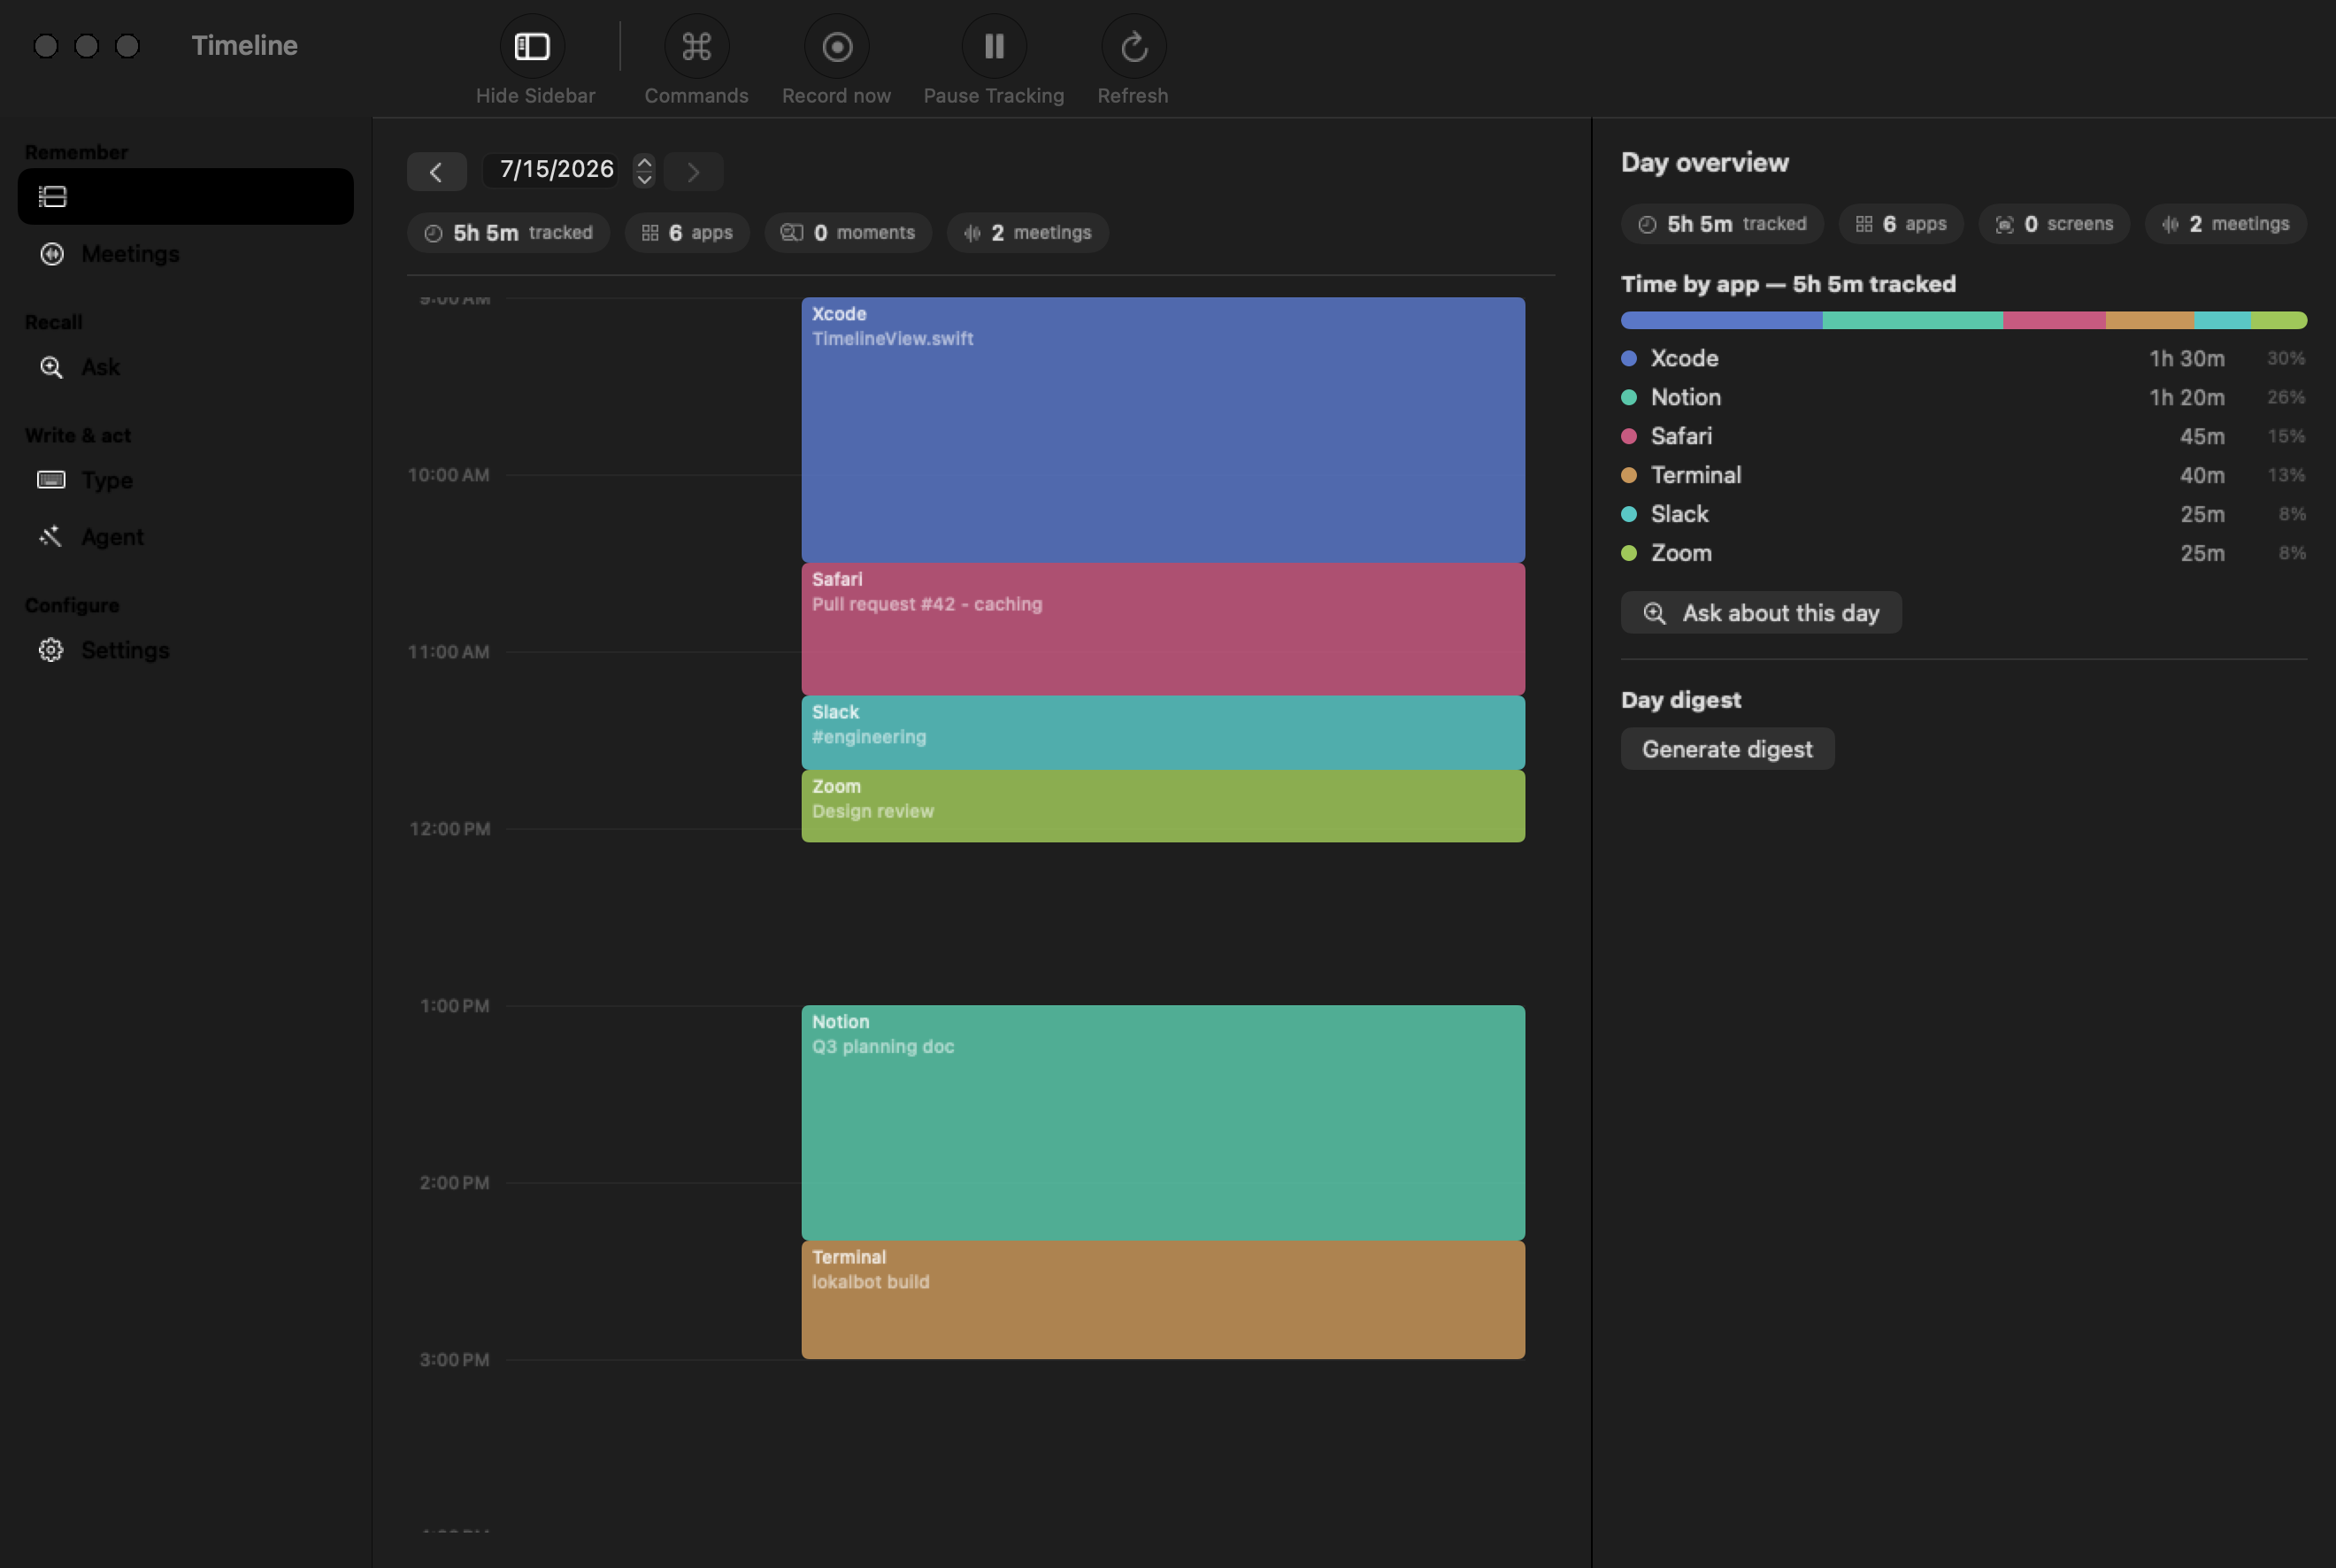This screenshot has width=2336, height=1568.
Task: Refresh the timeline
Action: click(1133, 46)
